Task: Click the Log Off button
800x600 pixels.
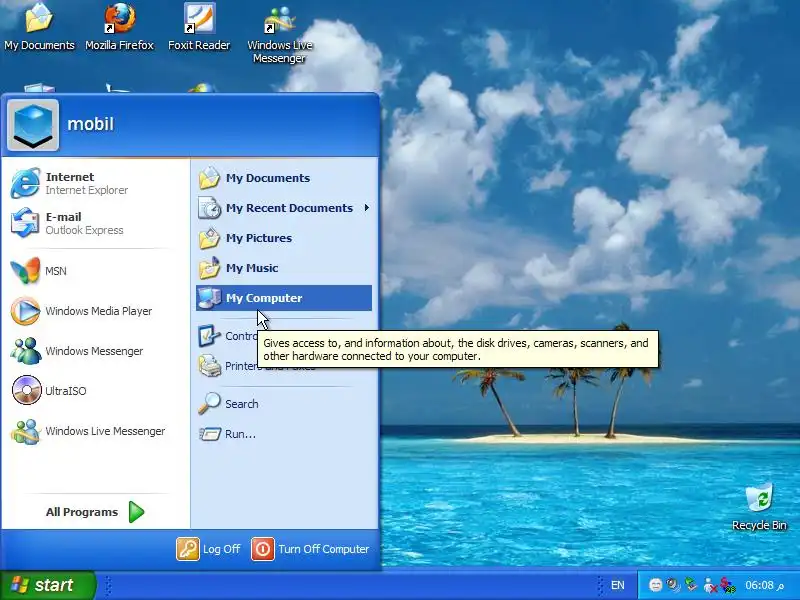Action: point(209,549)
